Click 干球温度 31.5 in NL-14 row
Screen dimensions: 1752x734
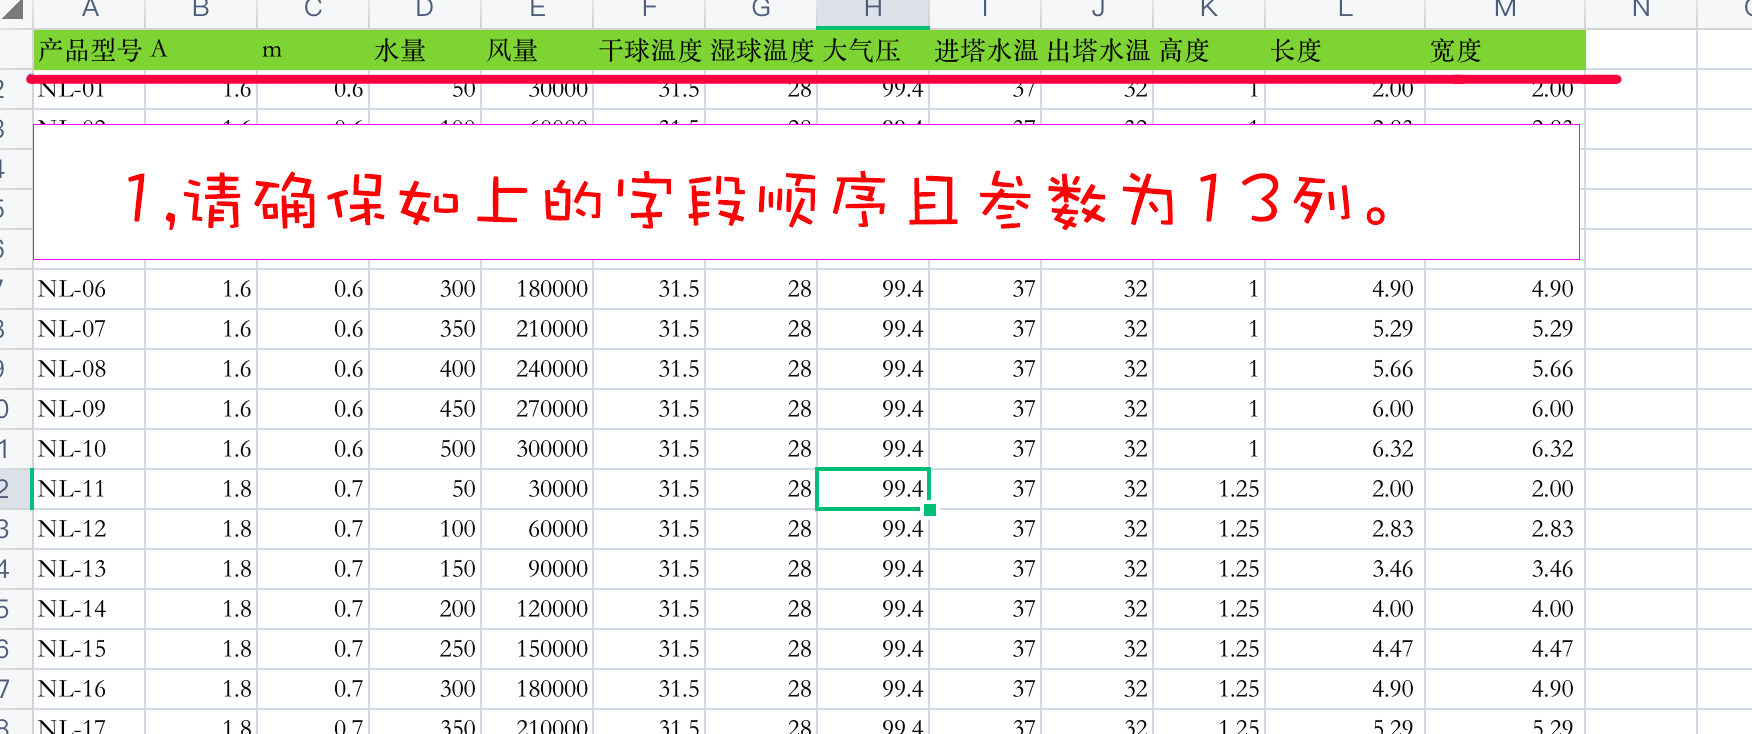649,609
